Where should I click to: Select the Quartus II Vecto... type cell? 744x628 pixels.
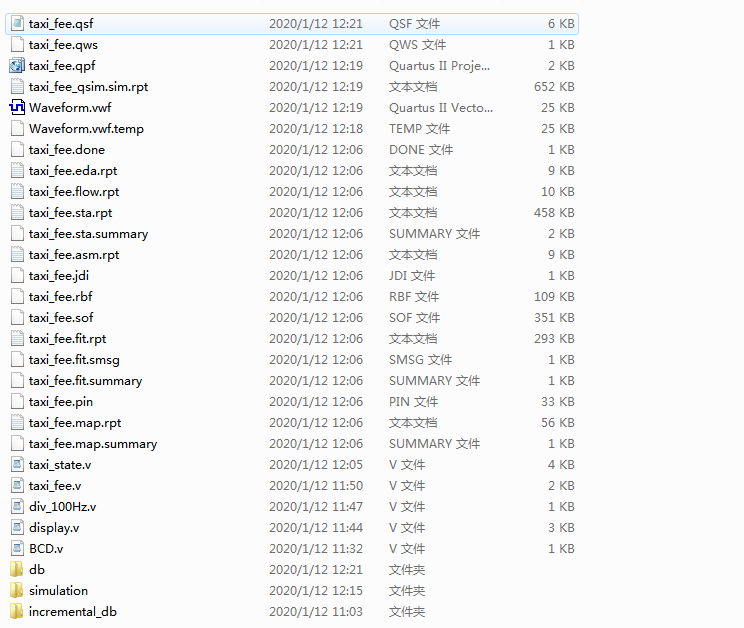[x=441, y=108]
